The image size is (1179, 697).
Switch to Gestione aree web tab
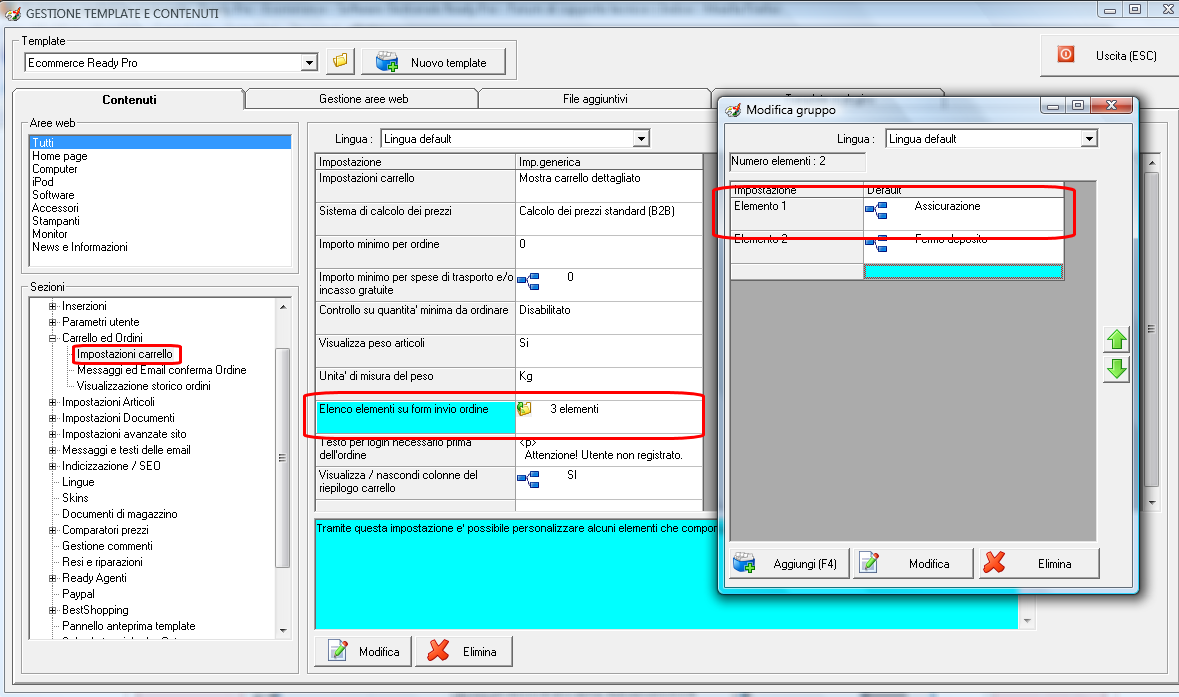tap(363, 98)
